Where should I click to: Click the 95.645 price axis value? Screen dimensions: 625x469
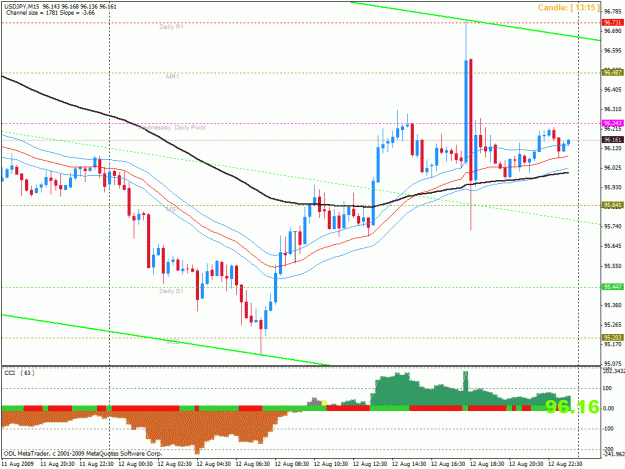pyautogui.click(x=613, y=245)
